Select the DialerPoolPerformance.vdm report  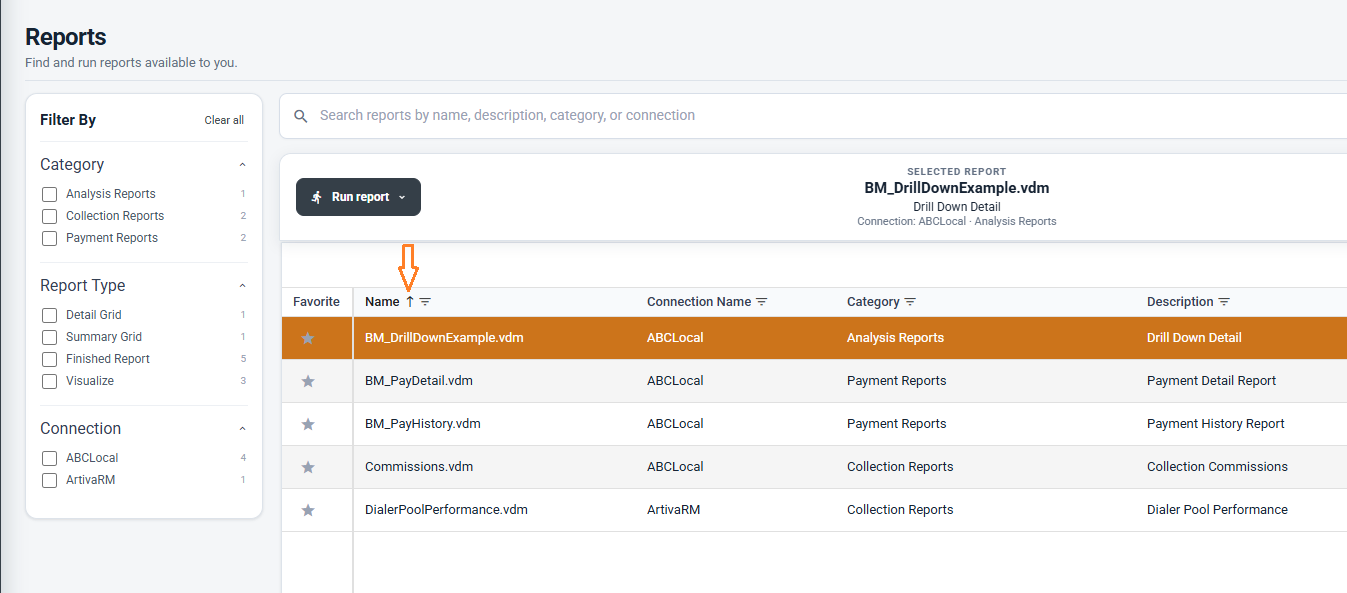click(446, 510)
